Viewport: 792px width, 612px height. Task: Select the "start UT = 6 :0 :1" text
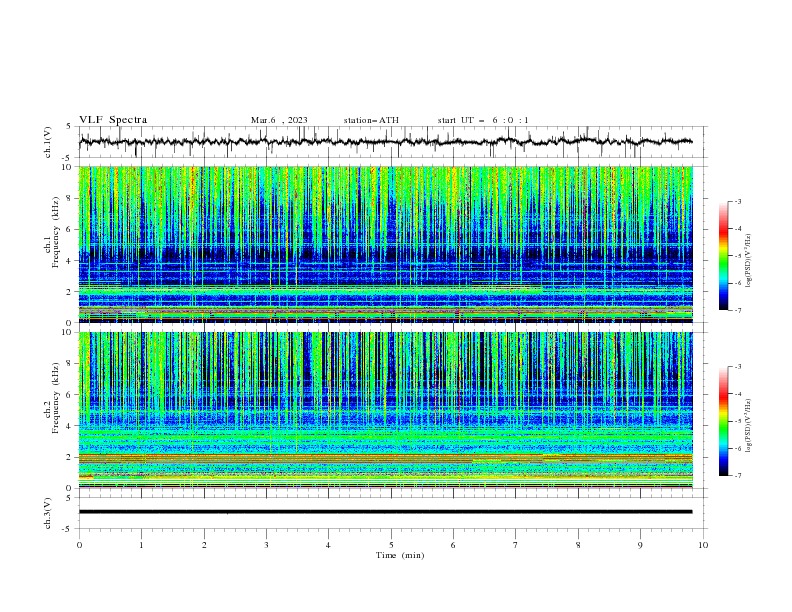[483, 120]
